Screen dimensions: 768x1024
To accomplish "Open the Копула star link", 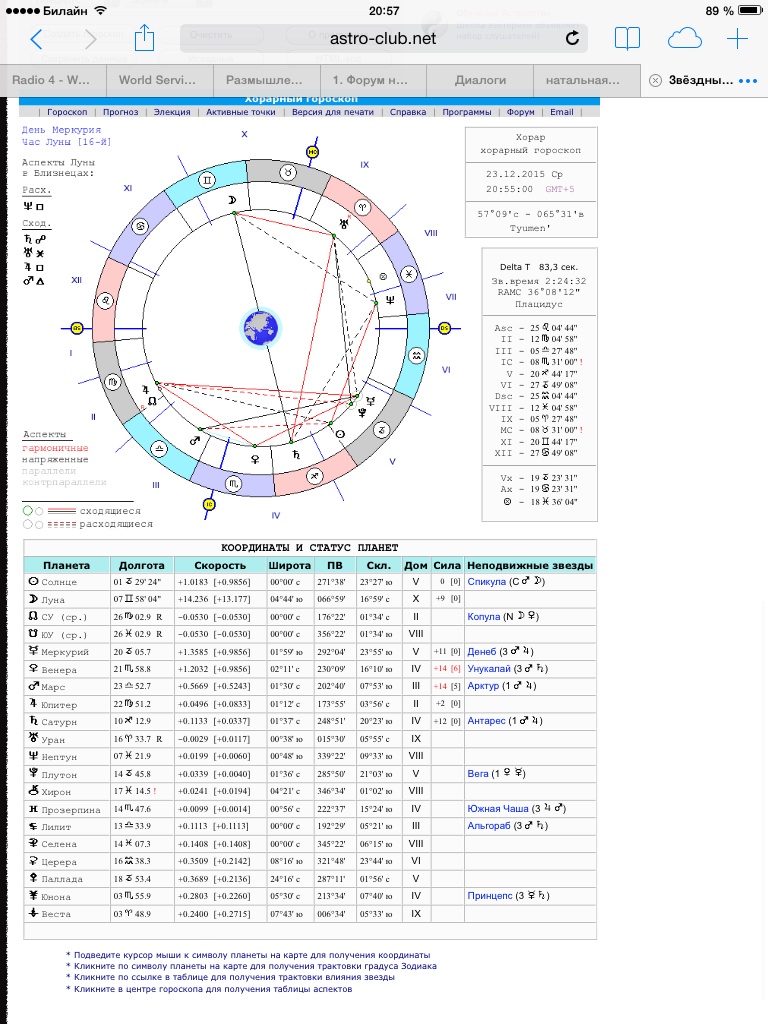I will [x=484, y=616].
